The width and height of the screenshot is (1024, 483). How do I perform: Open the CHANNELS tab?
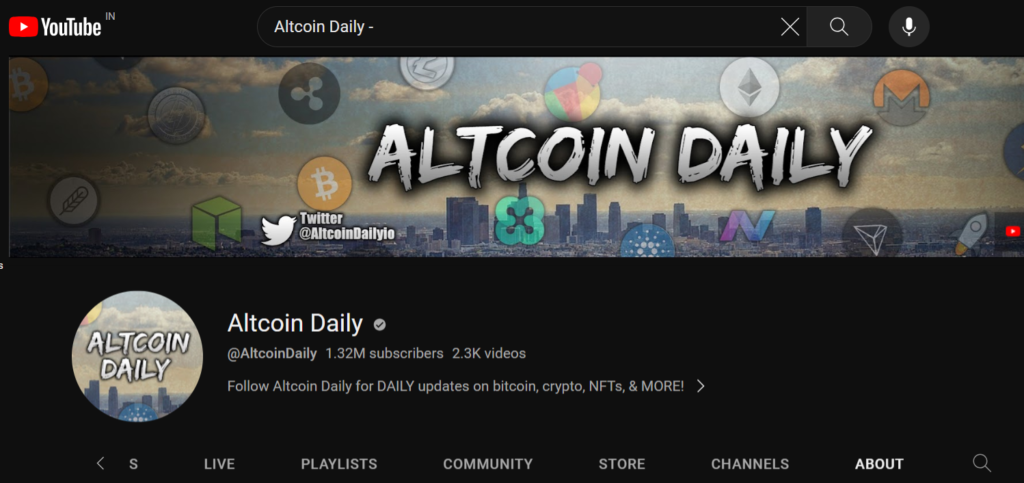pyautogui.click(x=750, y=464)
